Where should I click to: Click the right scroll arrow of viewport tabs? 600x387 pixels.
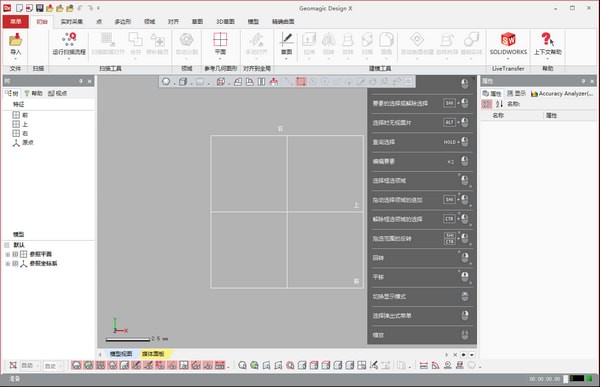point(446,355)
